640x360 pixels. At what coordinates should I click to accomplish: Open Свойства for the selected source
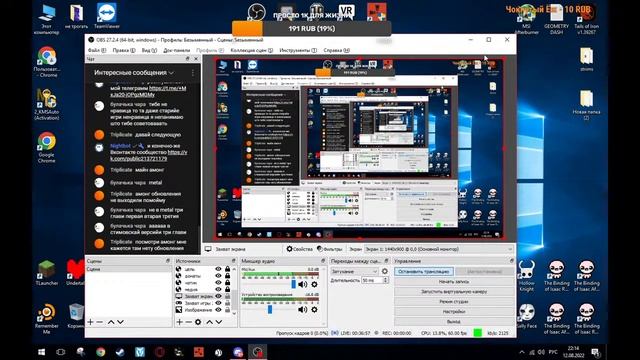coord(300,249)
